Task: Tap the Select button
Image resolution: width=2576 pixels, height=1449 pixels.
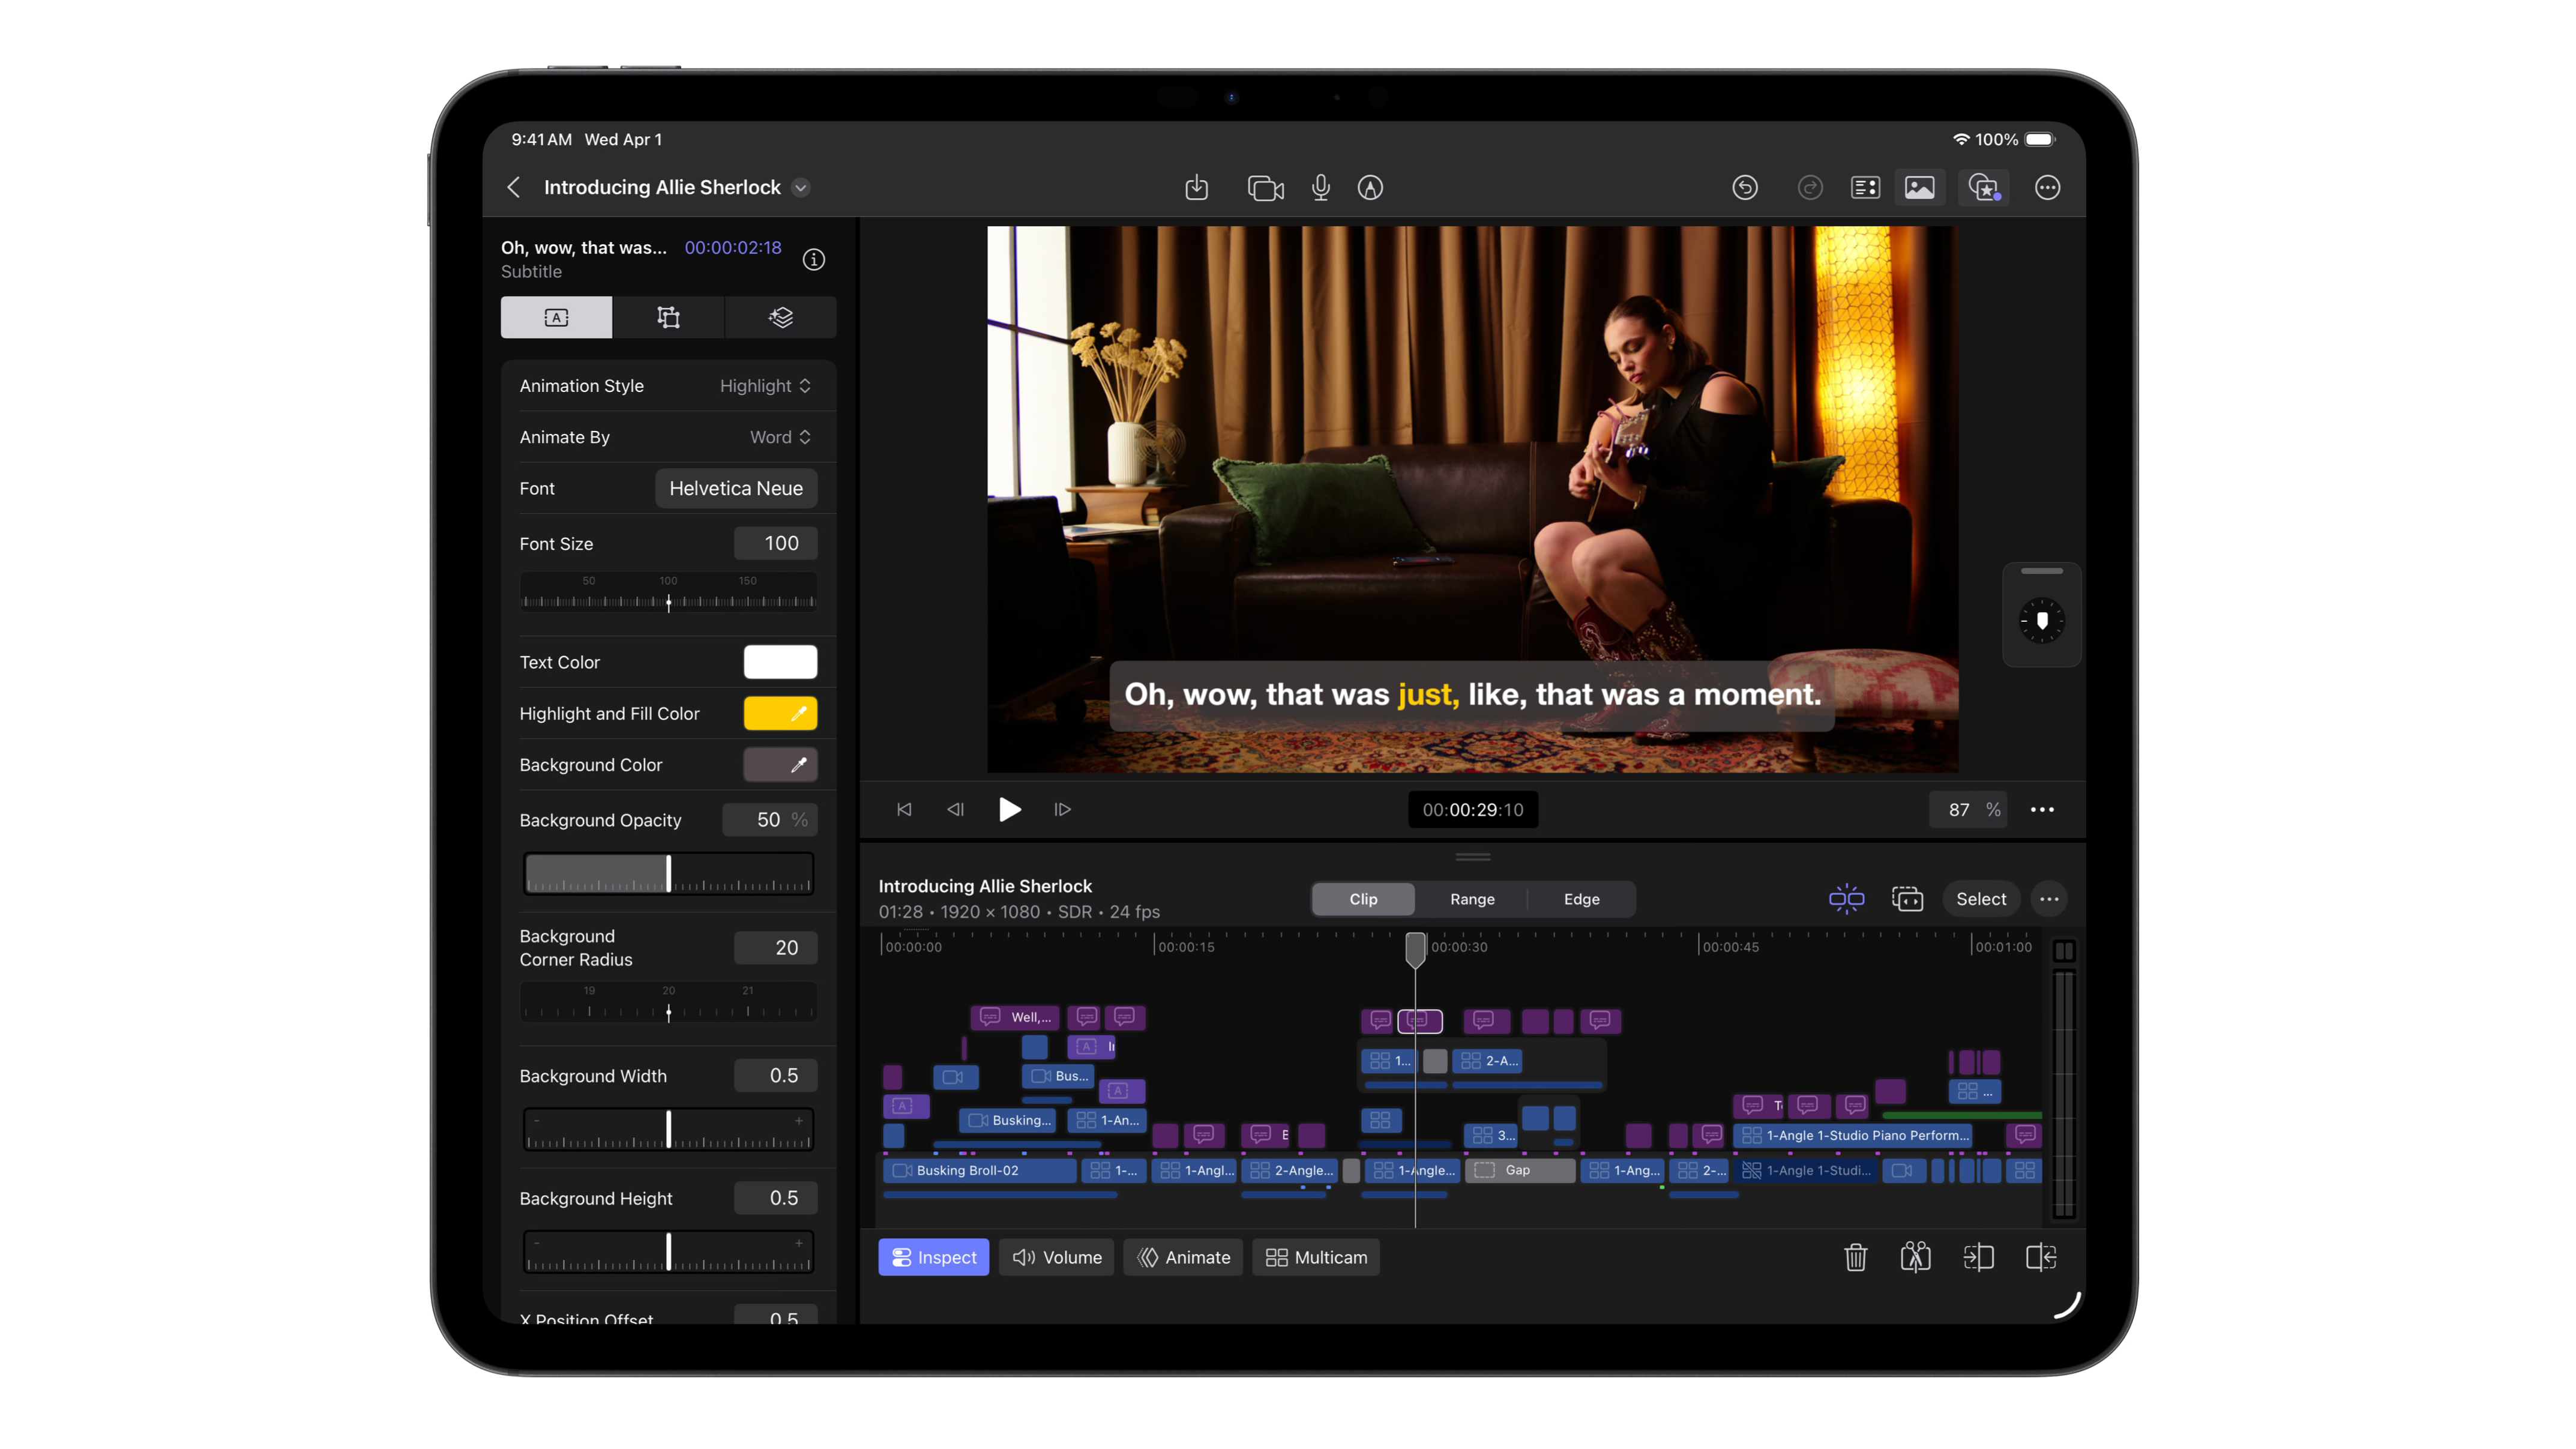Action: [x=1980, y=899]
